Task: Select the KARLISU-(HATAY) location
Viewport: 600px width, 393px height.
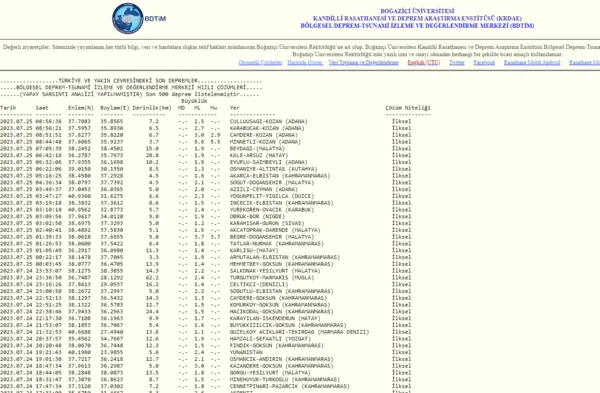Action: (x=254, y=251)
